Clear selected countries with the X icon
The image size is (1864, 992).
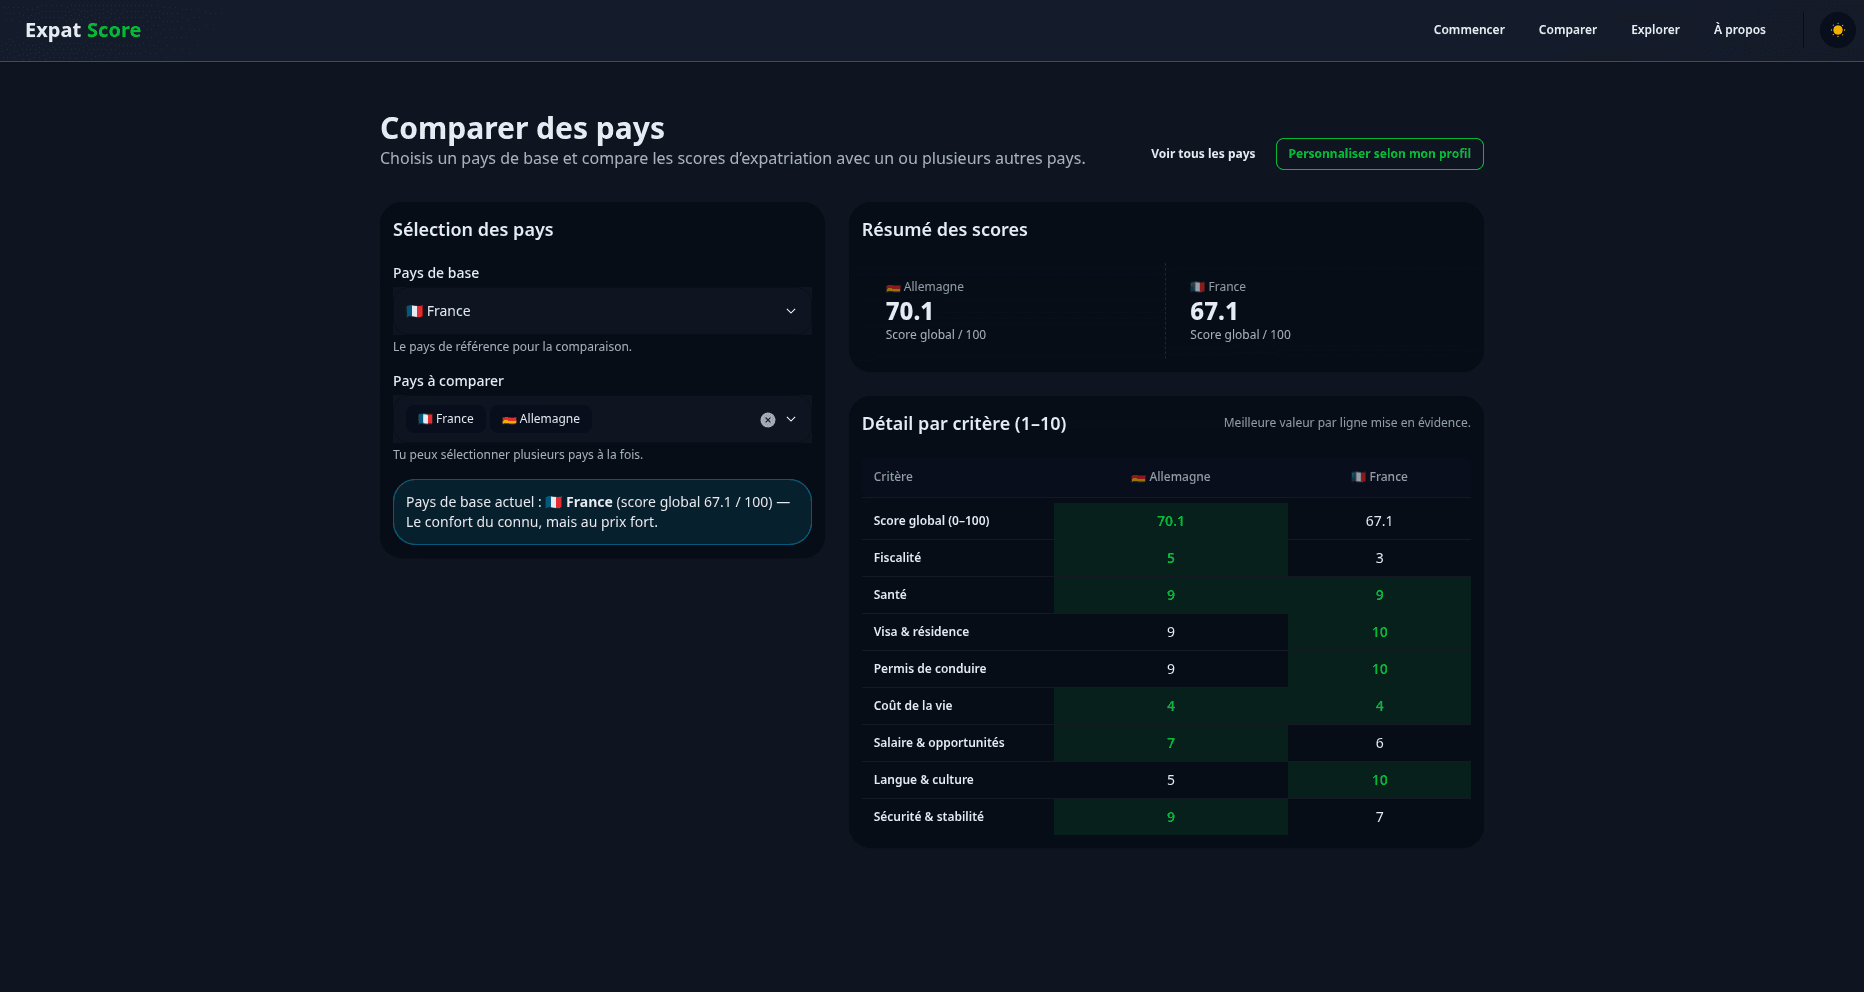click(x=767, y=420)
